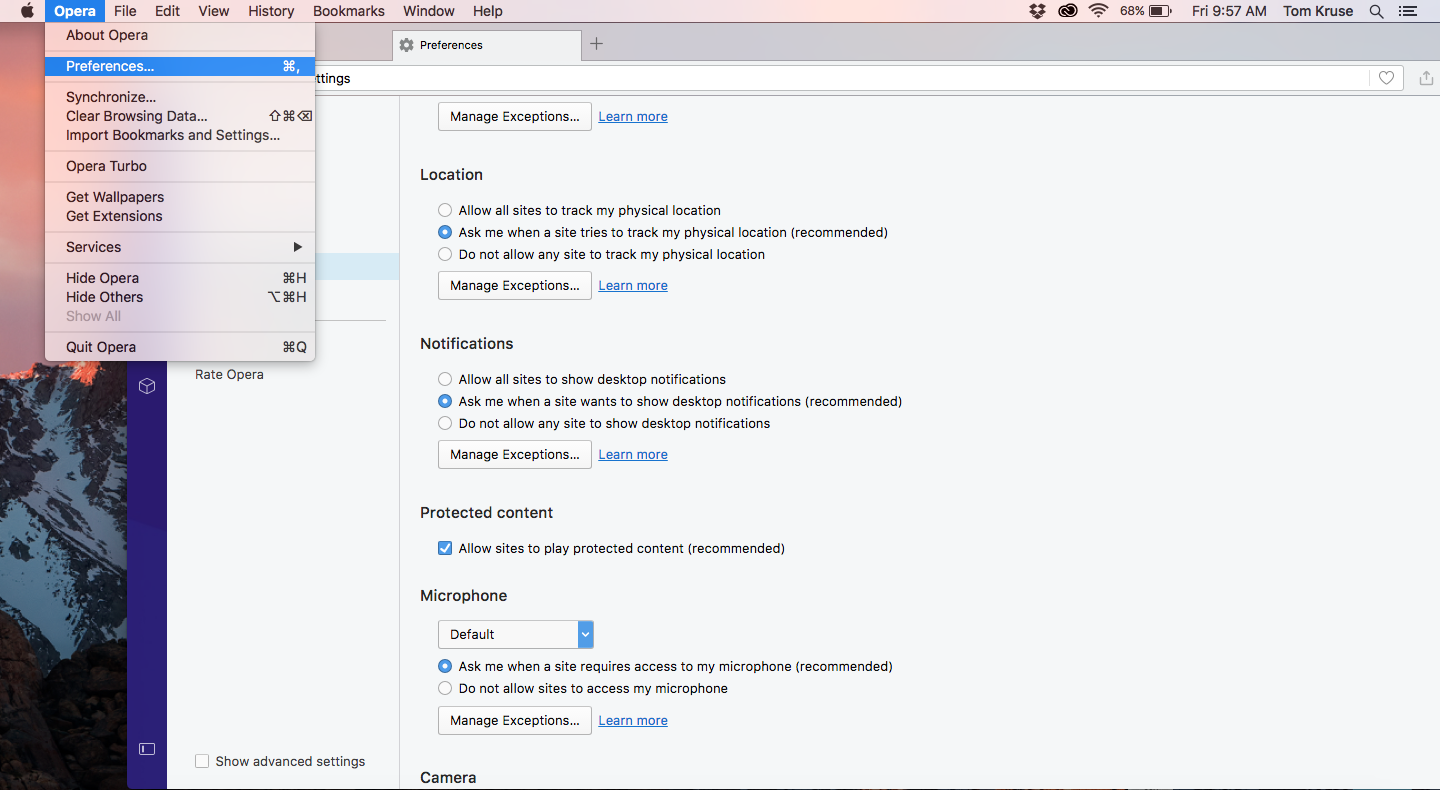Click Manage Exceptions under Location

tap(514, 285)
